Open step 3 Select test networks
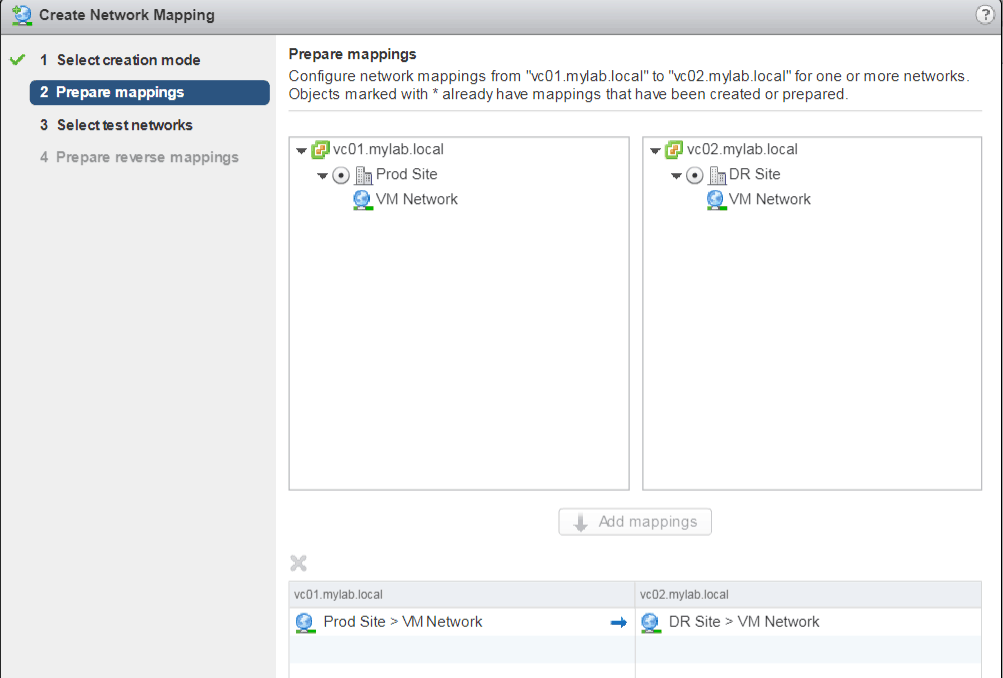Viewport: 1003px width, 678px height. 124,125
